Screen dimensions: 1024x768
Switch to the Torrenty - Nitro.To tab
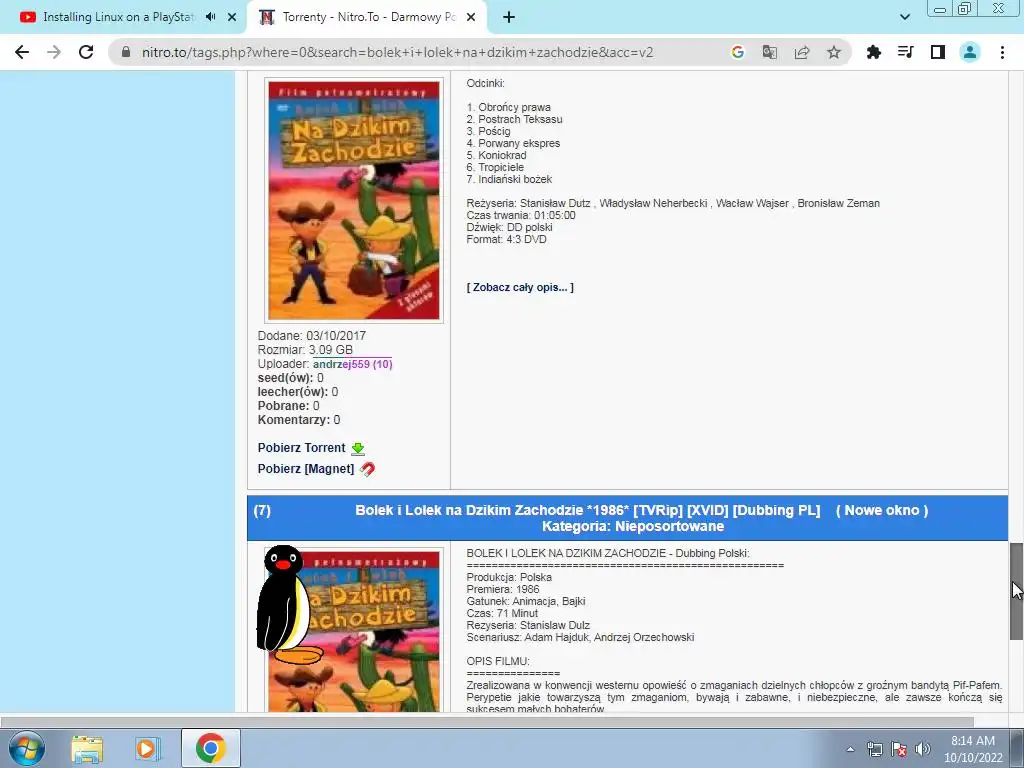pyautogui.click(x=367, y=17)
